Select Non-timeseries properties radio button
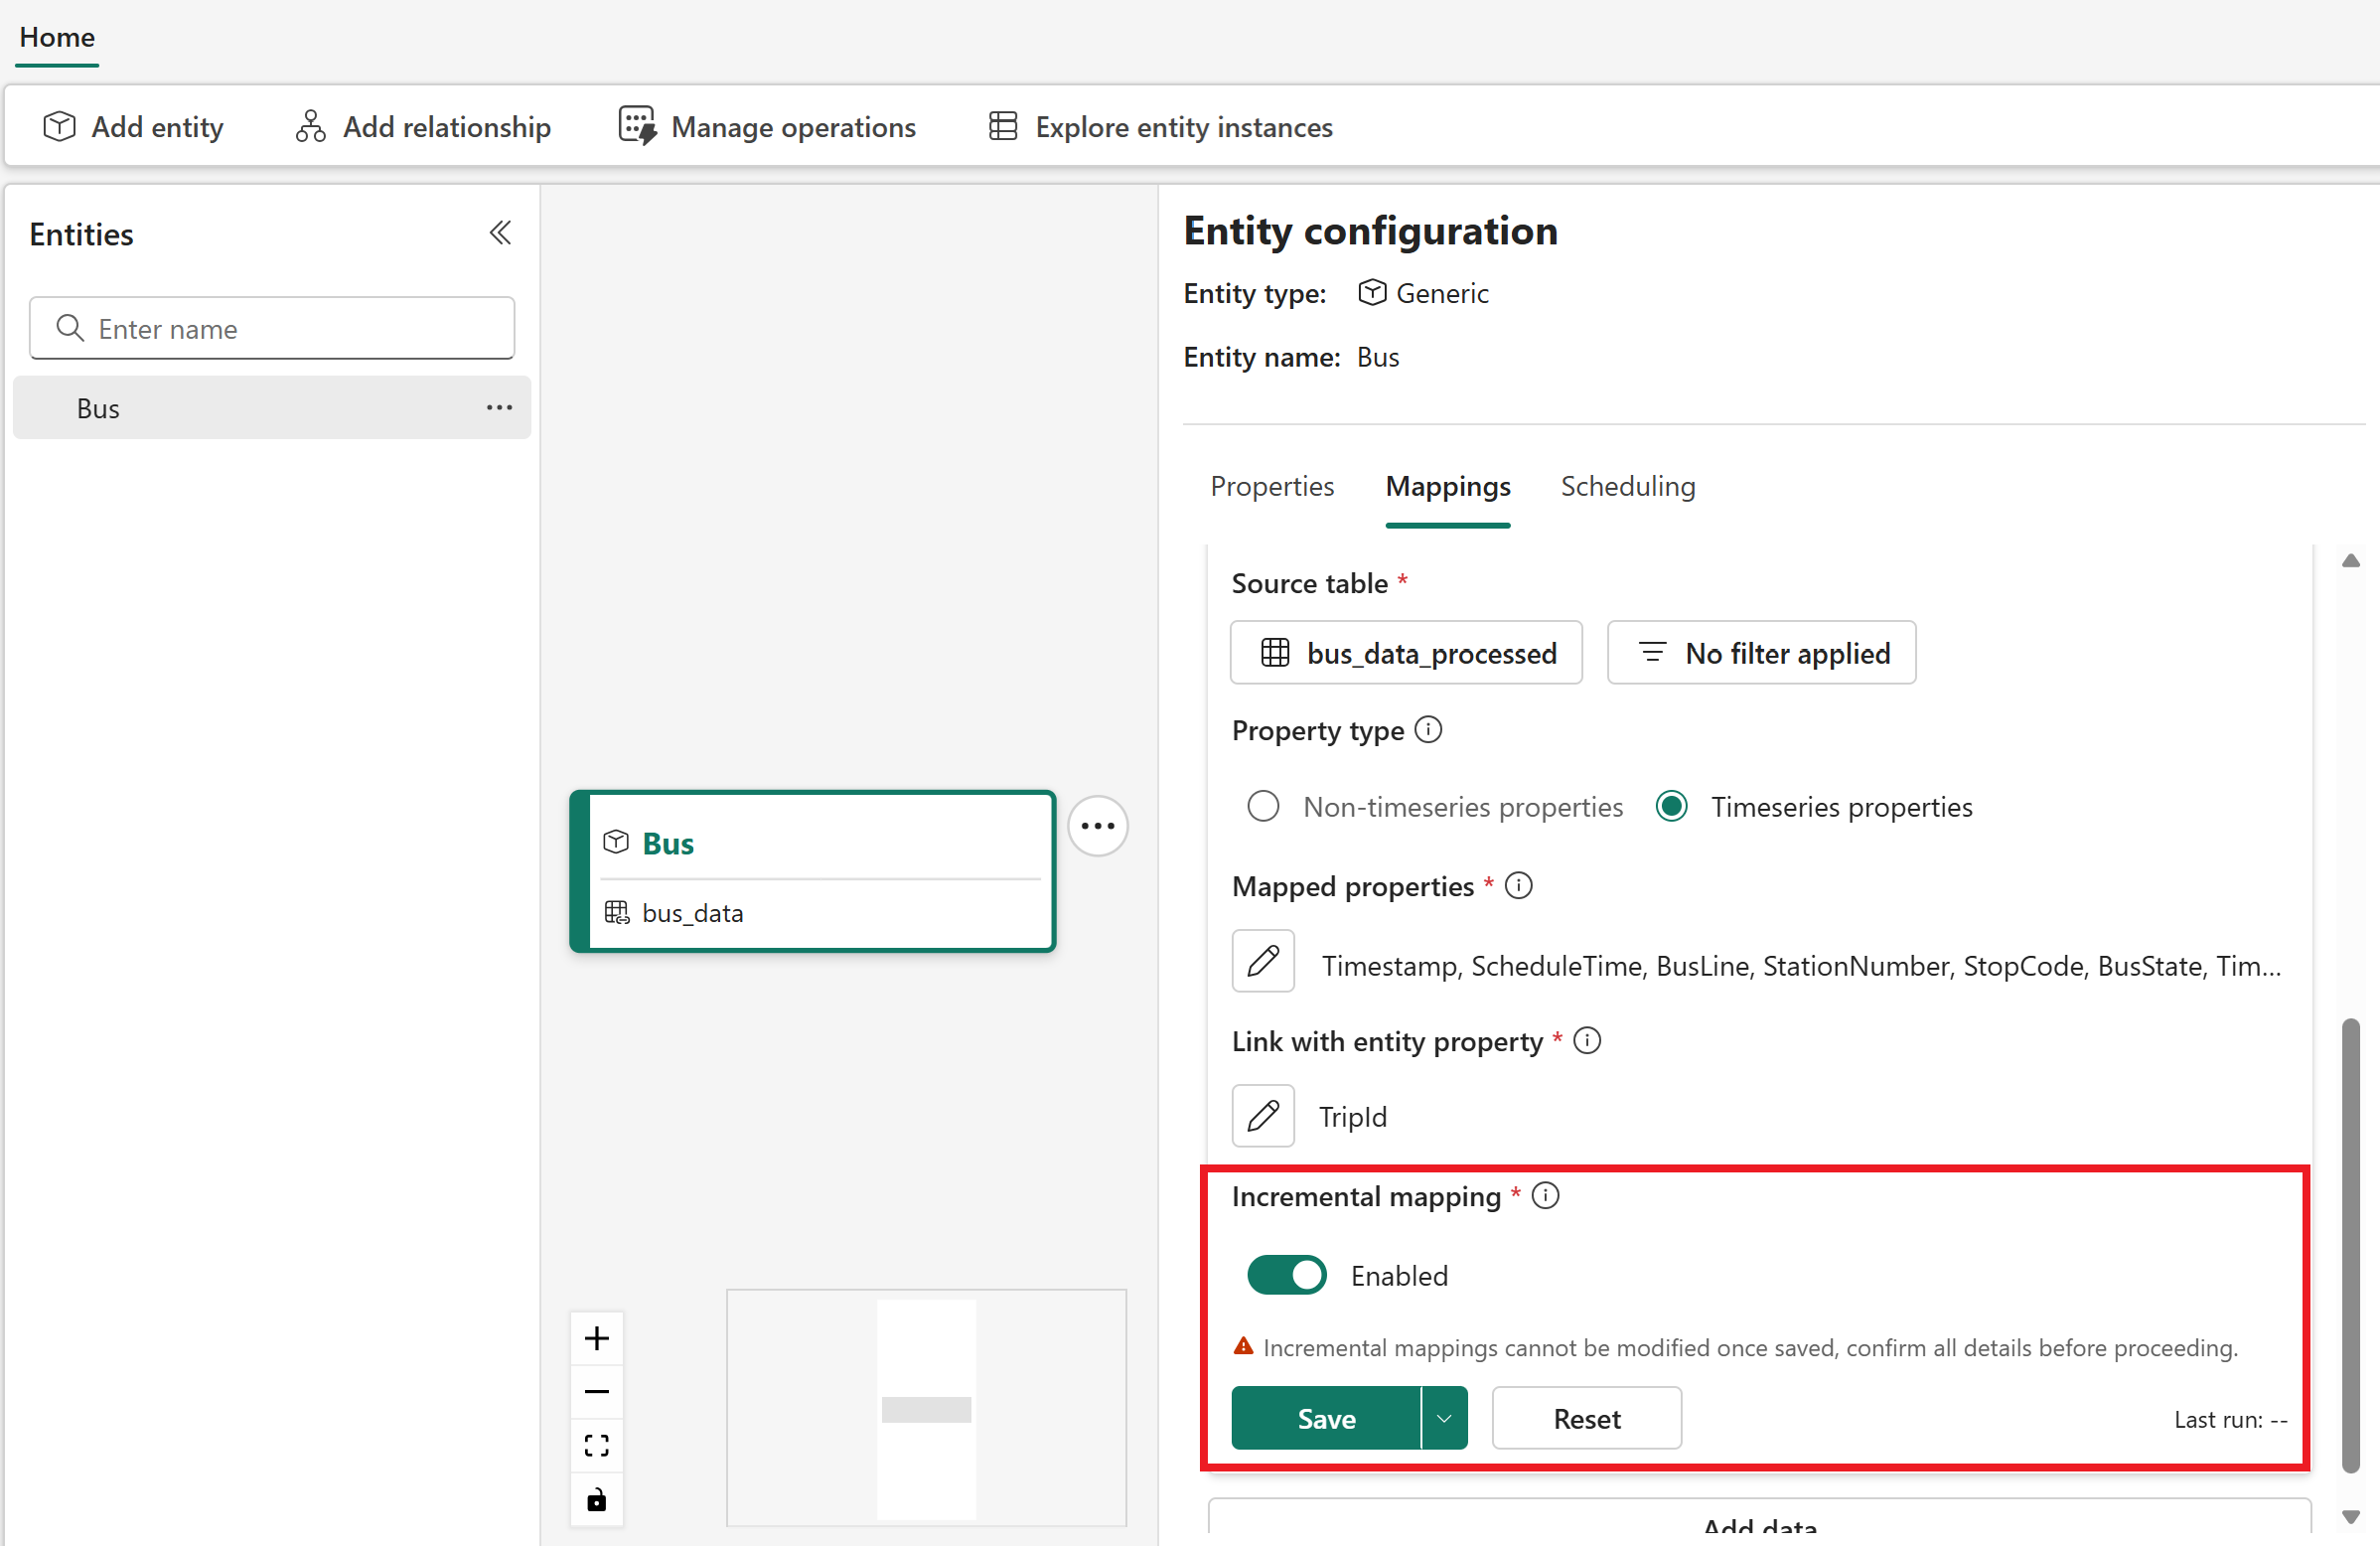Viewport: 2380px width, 1546px height. click(1263, 806)
